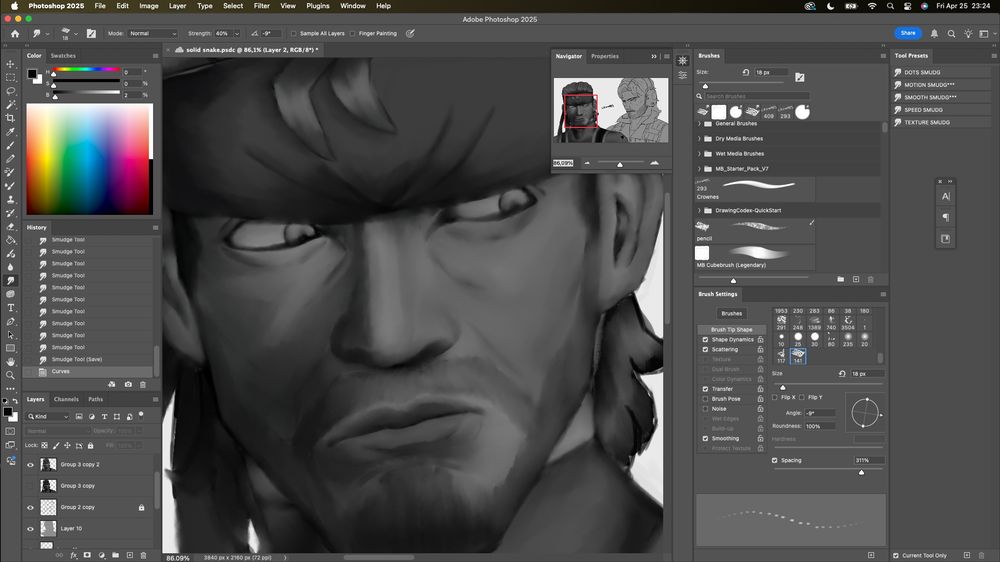The image size is (1000, 562).
Task: Select the Crop tool
Action: point(10,118)
